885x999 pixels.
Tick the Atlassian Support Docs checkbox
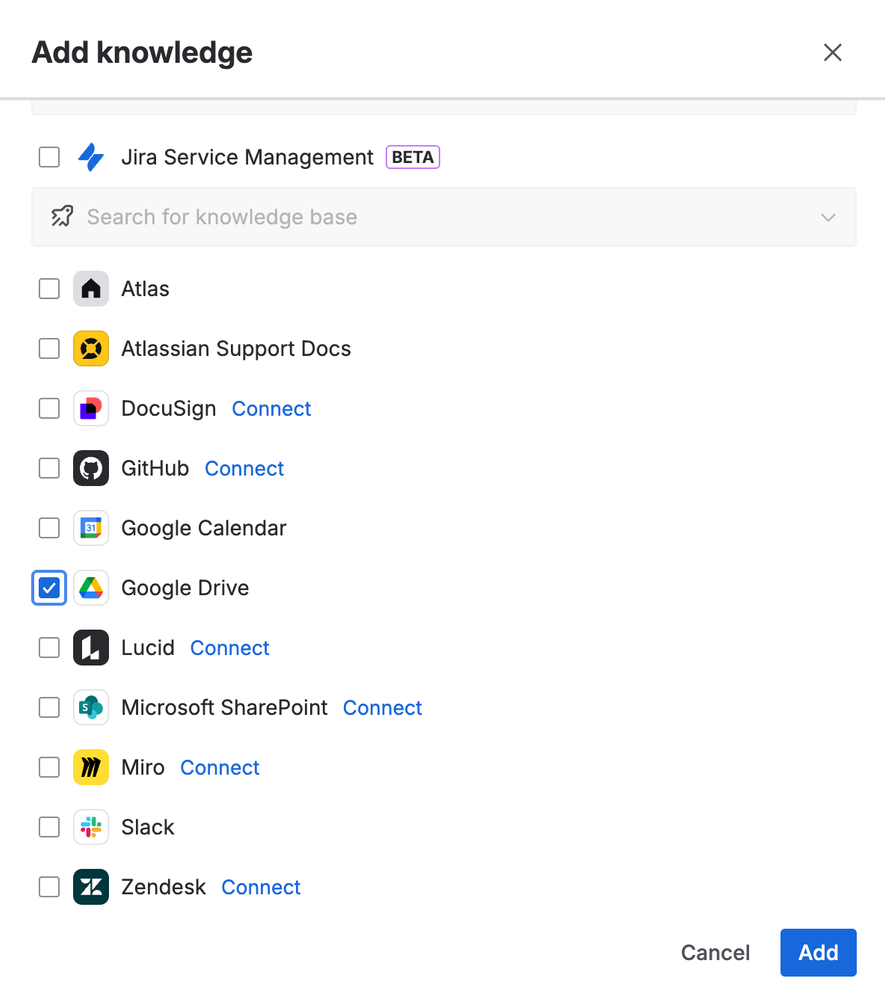pos(49,349)
